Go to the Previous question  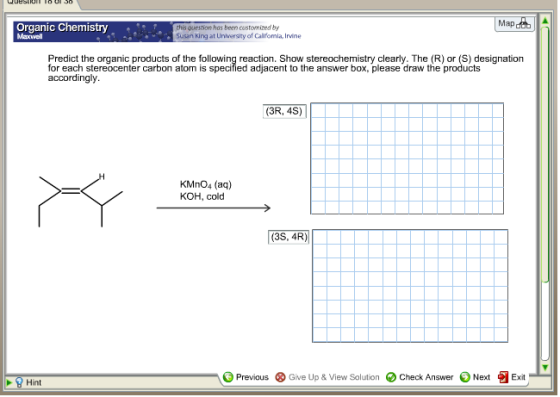point(252,377)
